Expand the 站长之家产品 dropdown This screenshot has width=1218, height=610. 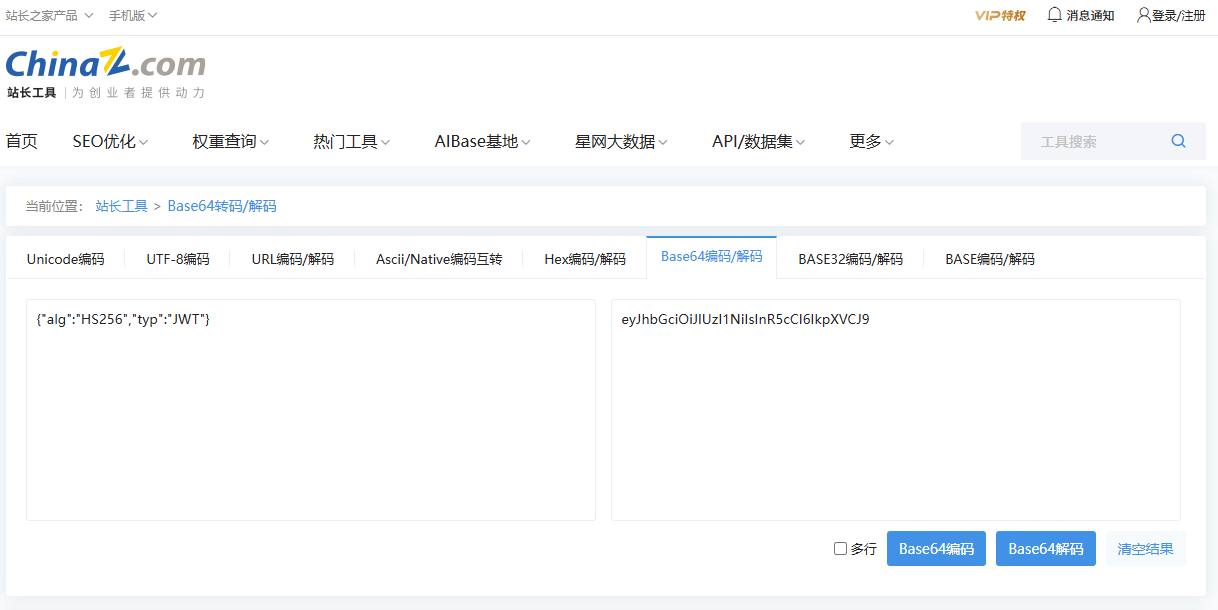click(49, 15)
